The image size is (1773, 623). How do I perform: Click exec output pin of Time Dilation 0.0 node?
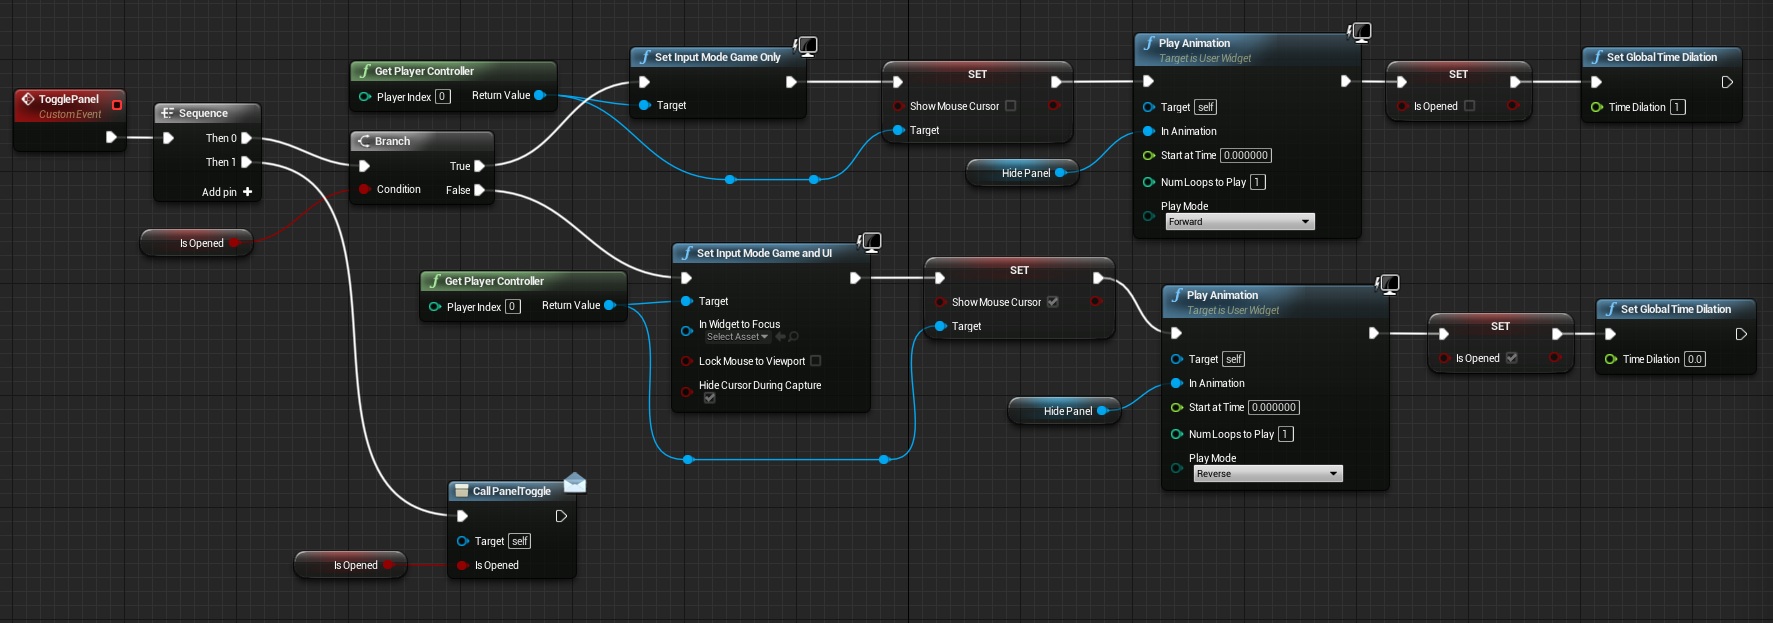(1741, 334)
